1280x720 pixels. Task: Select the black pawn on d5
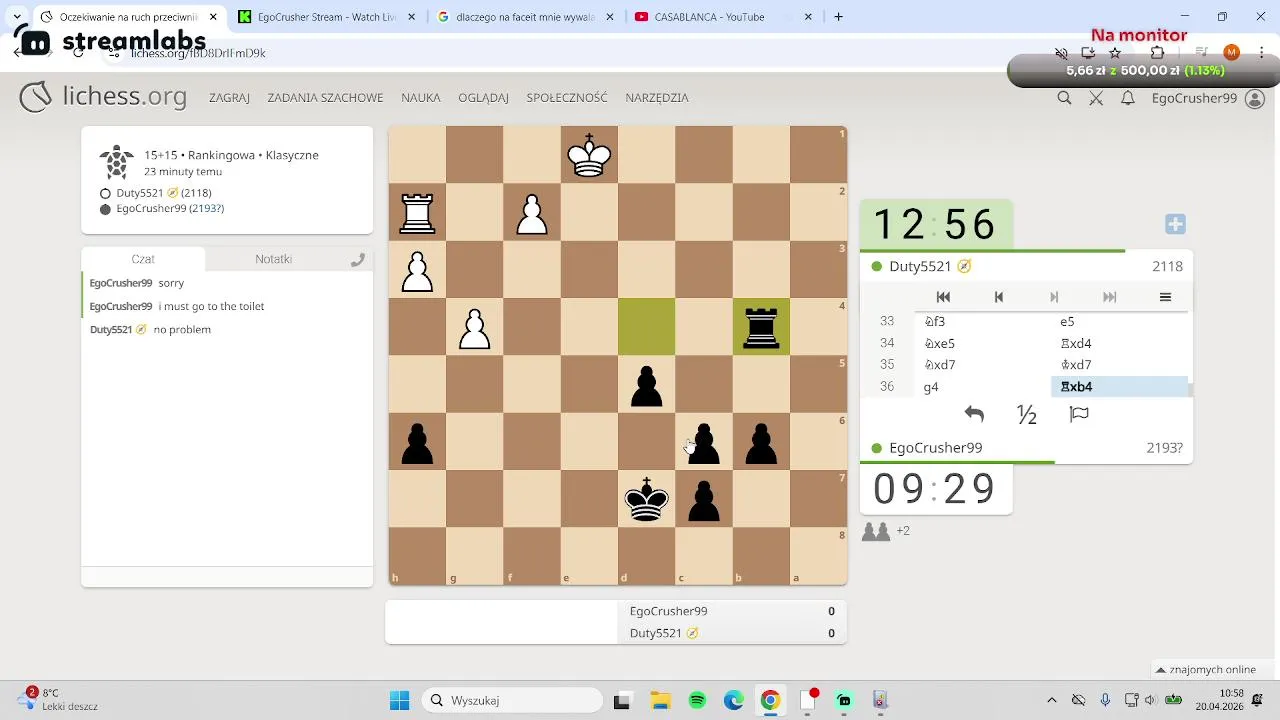coord(647,385)
